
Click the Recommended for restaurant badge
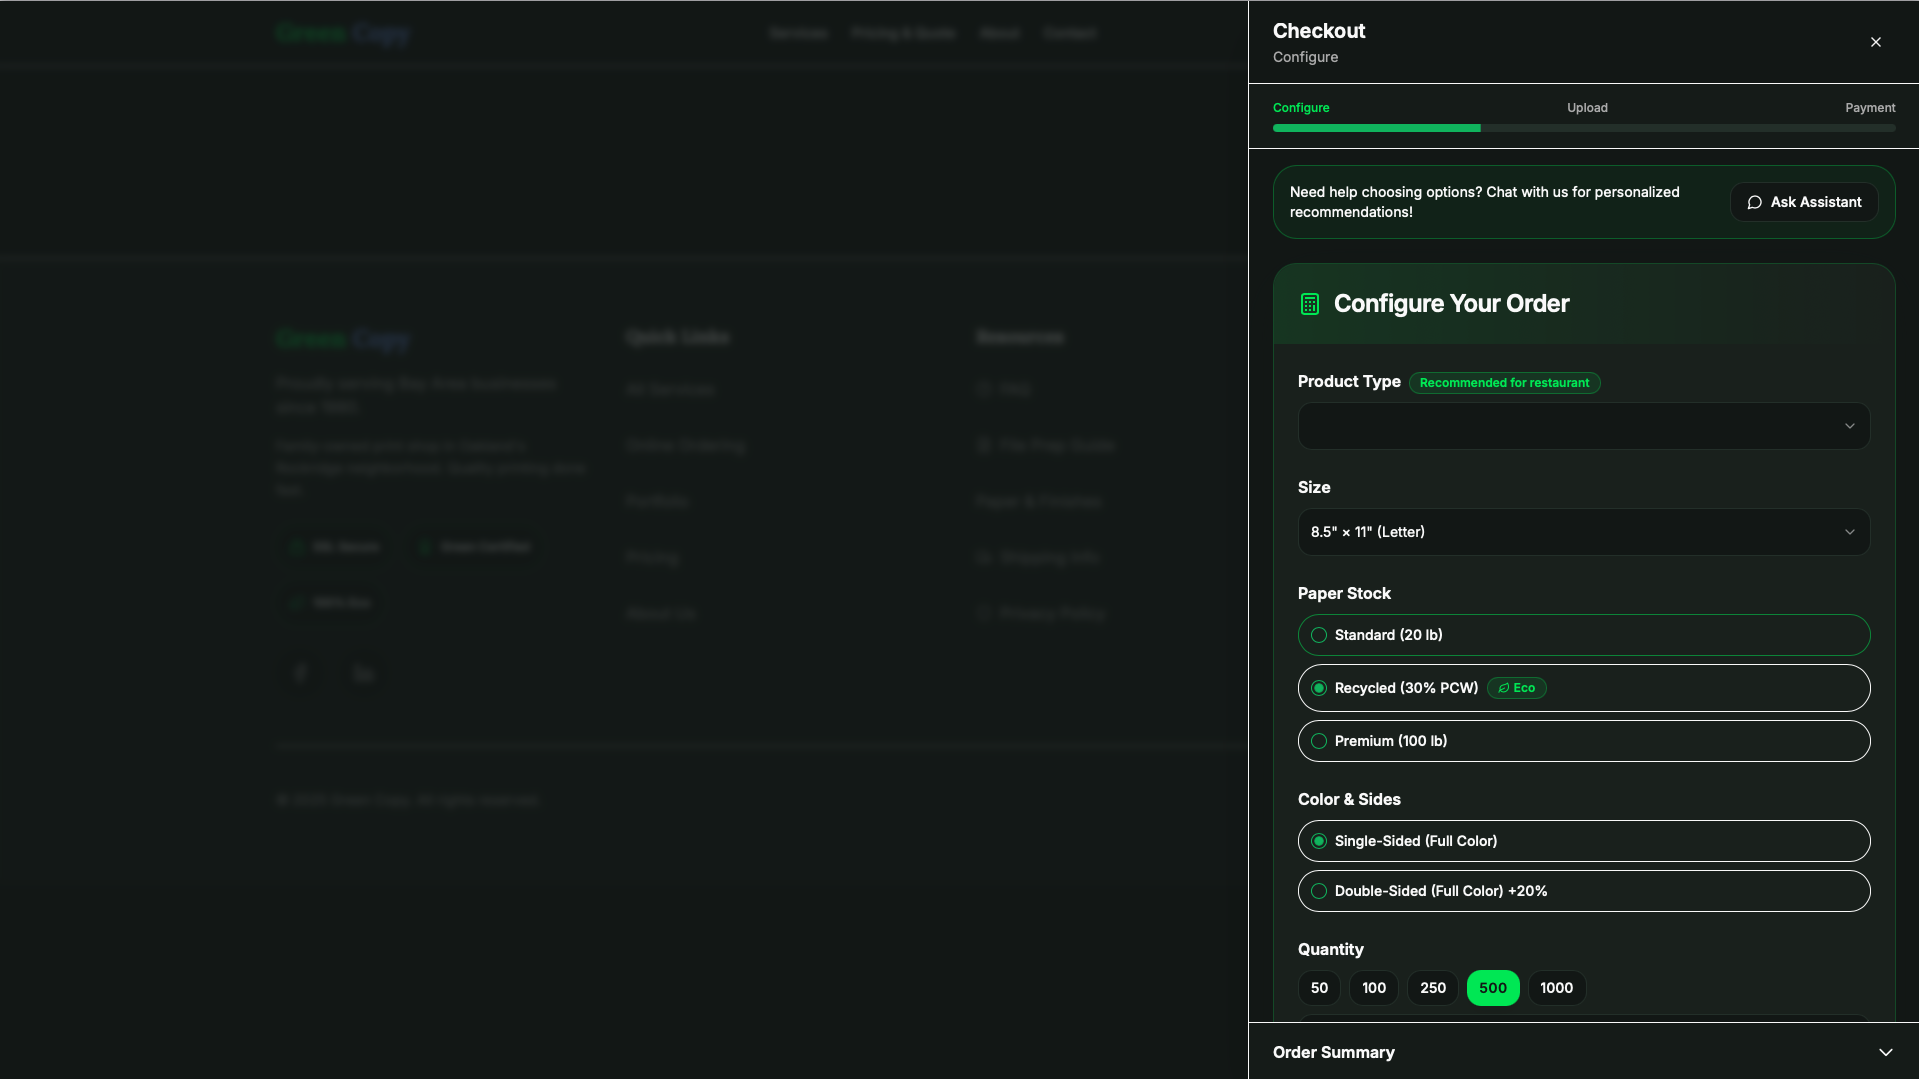coord(1504,383)
